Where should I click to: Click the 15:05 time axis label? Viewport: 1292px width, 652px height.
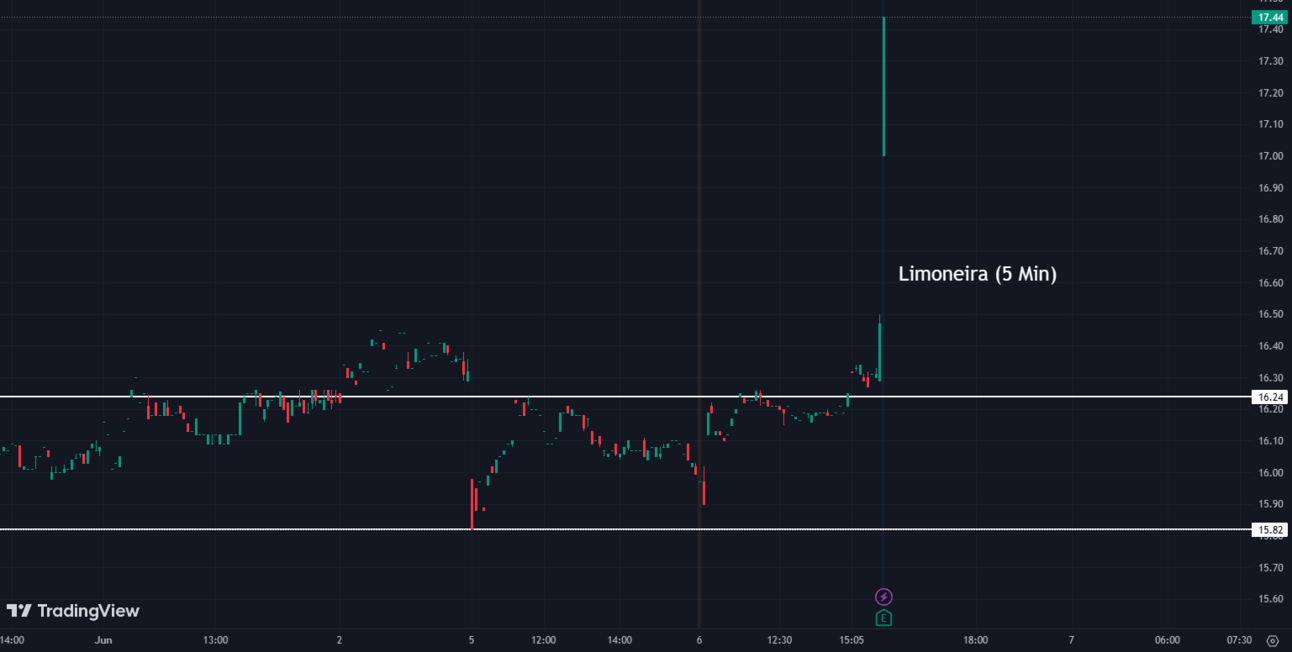851,640
